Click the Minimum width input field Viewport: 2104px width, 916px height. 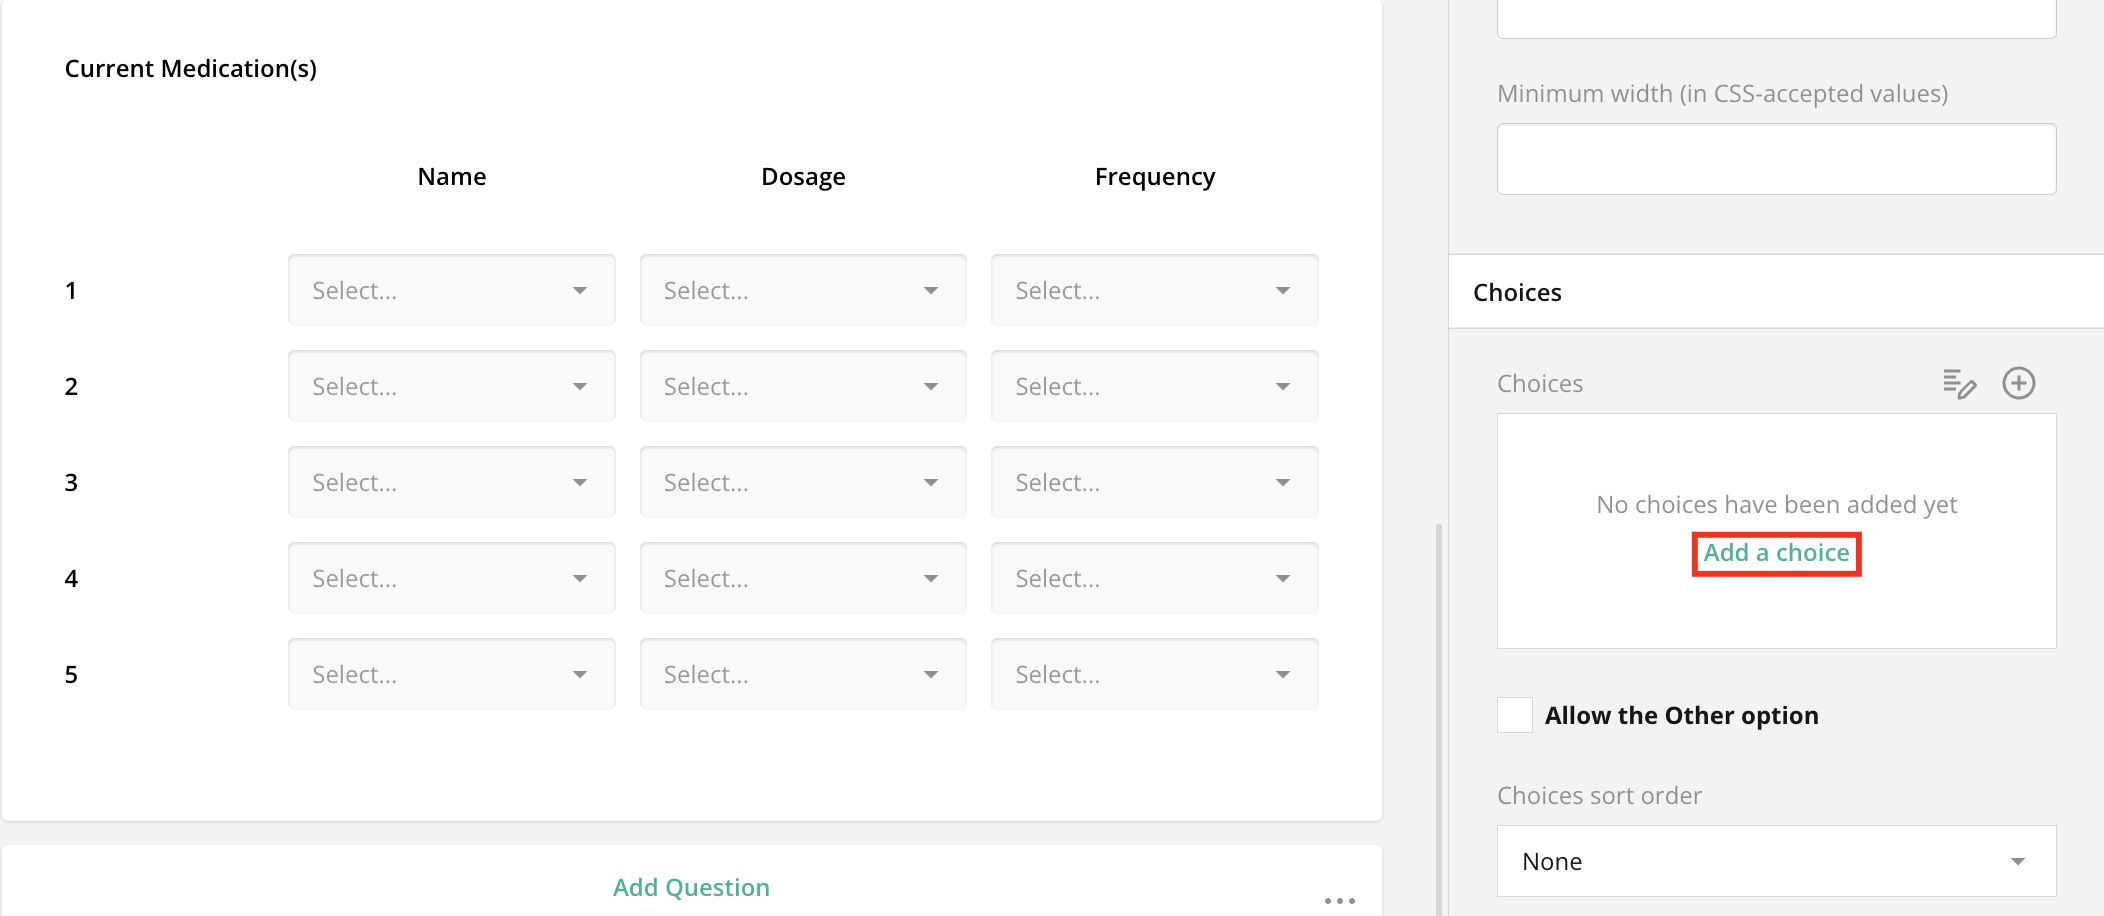[x=1776, y=159]
